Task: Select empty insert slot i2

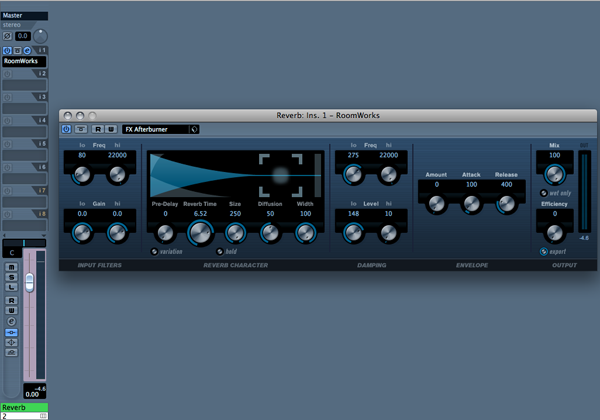Action: point(24,85)
